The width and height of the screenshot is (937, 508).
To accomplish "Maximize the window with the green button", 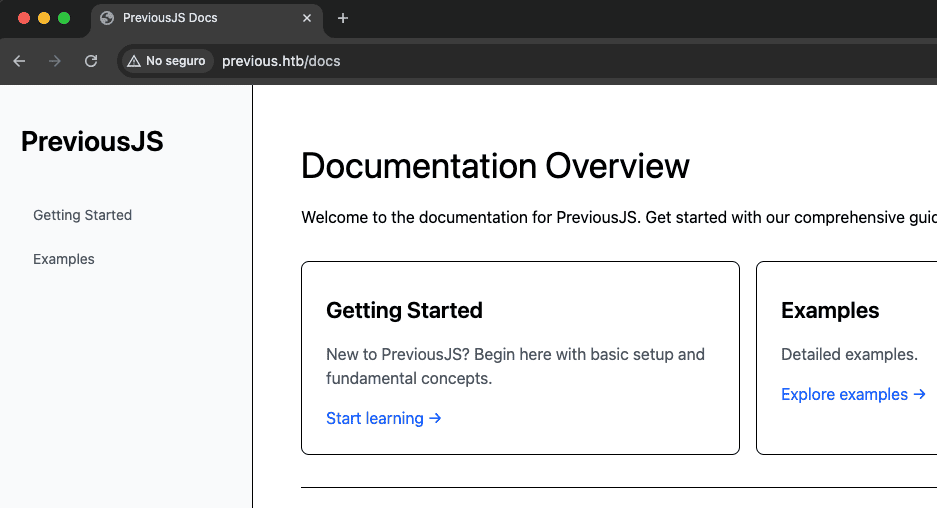I will point(64,18).
